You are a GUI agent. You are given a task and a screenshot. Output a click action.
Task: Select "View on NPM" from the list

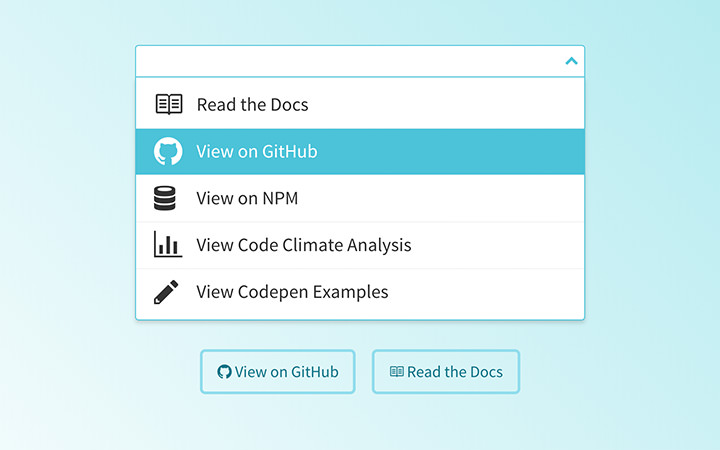tap(247, 198)
